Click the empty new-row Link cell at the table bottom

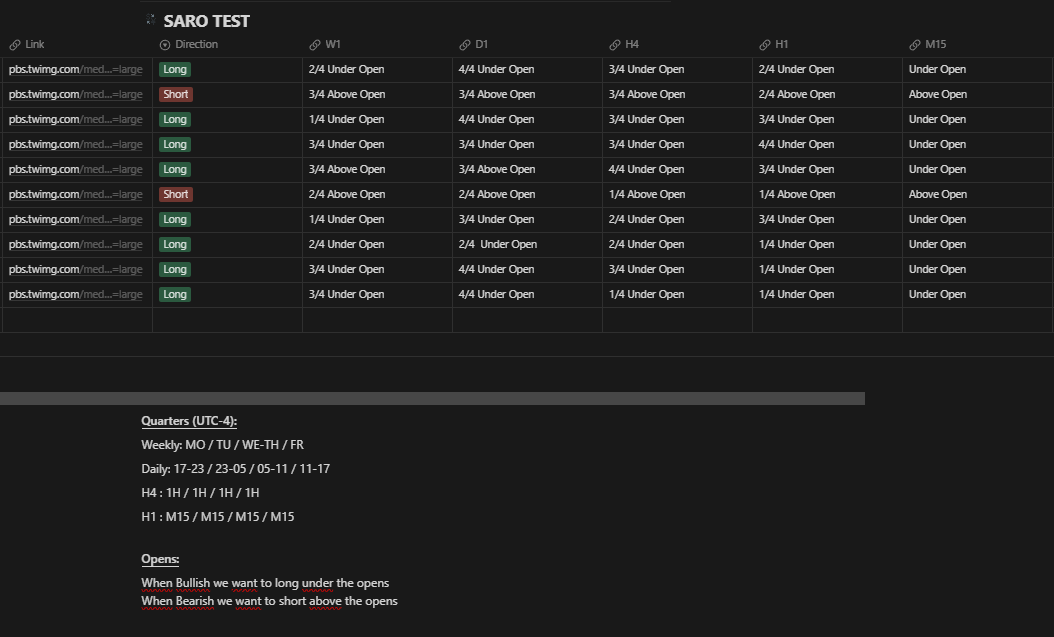(x=77, y=320)
